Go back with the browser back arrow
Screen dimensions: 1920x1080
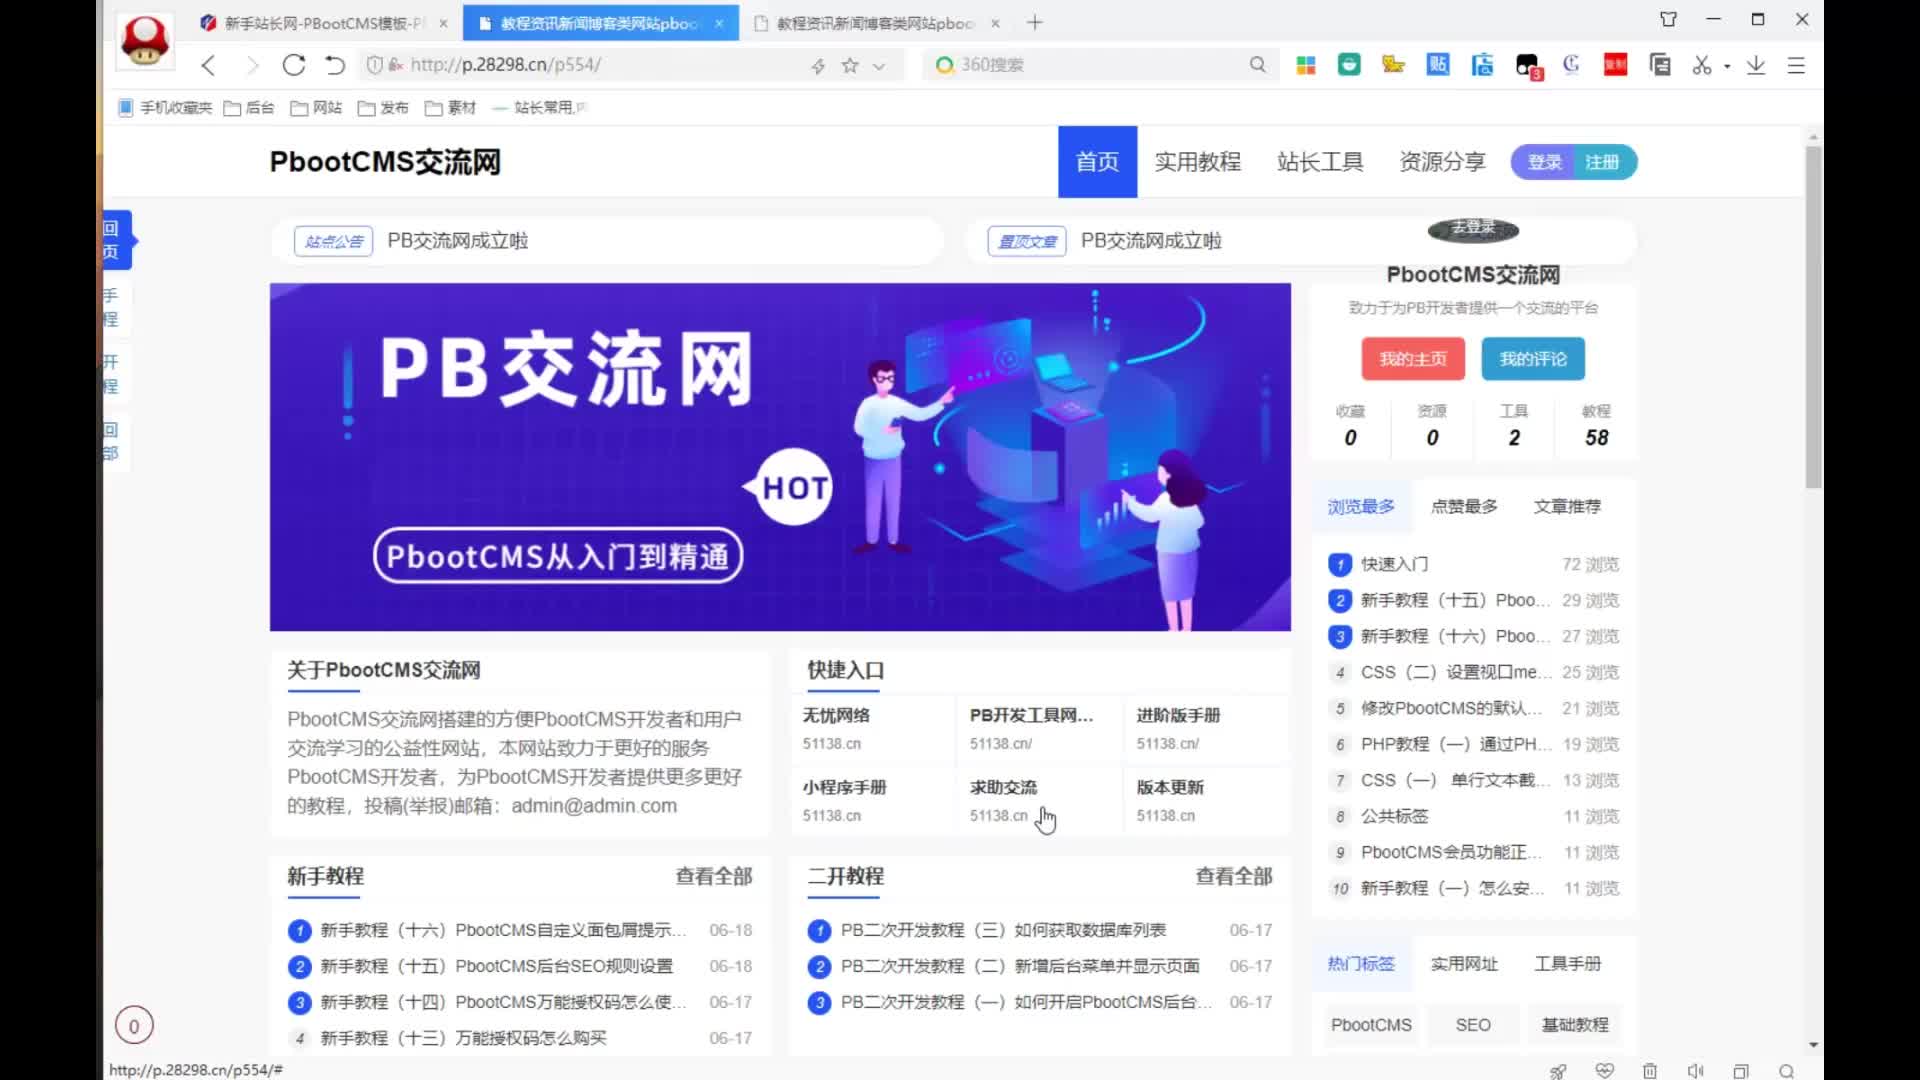208,65
